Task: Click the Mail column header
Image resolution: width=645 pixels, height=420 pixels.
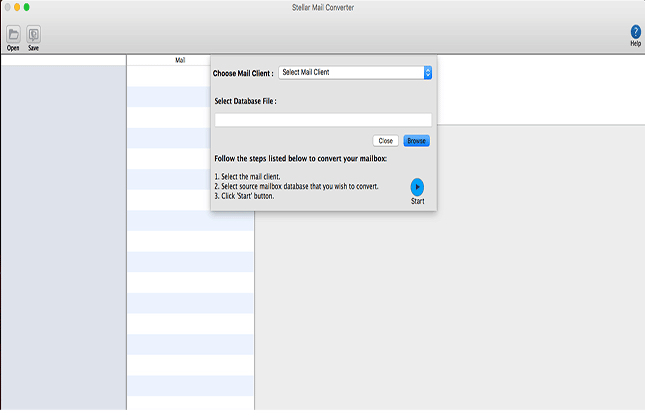Action: tap(180, 60)
